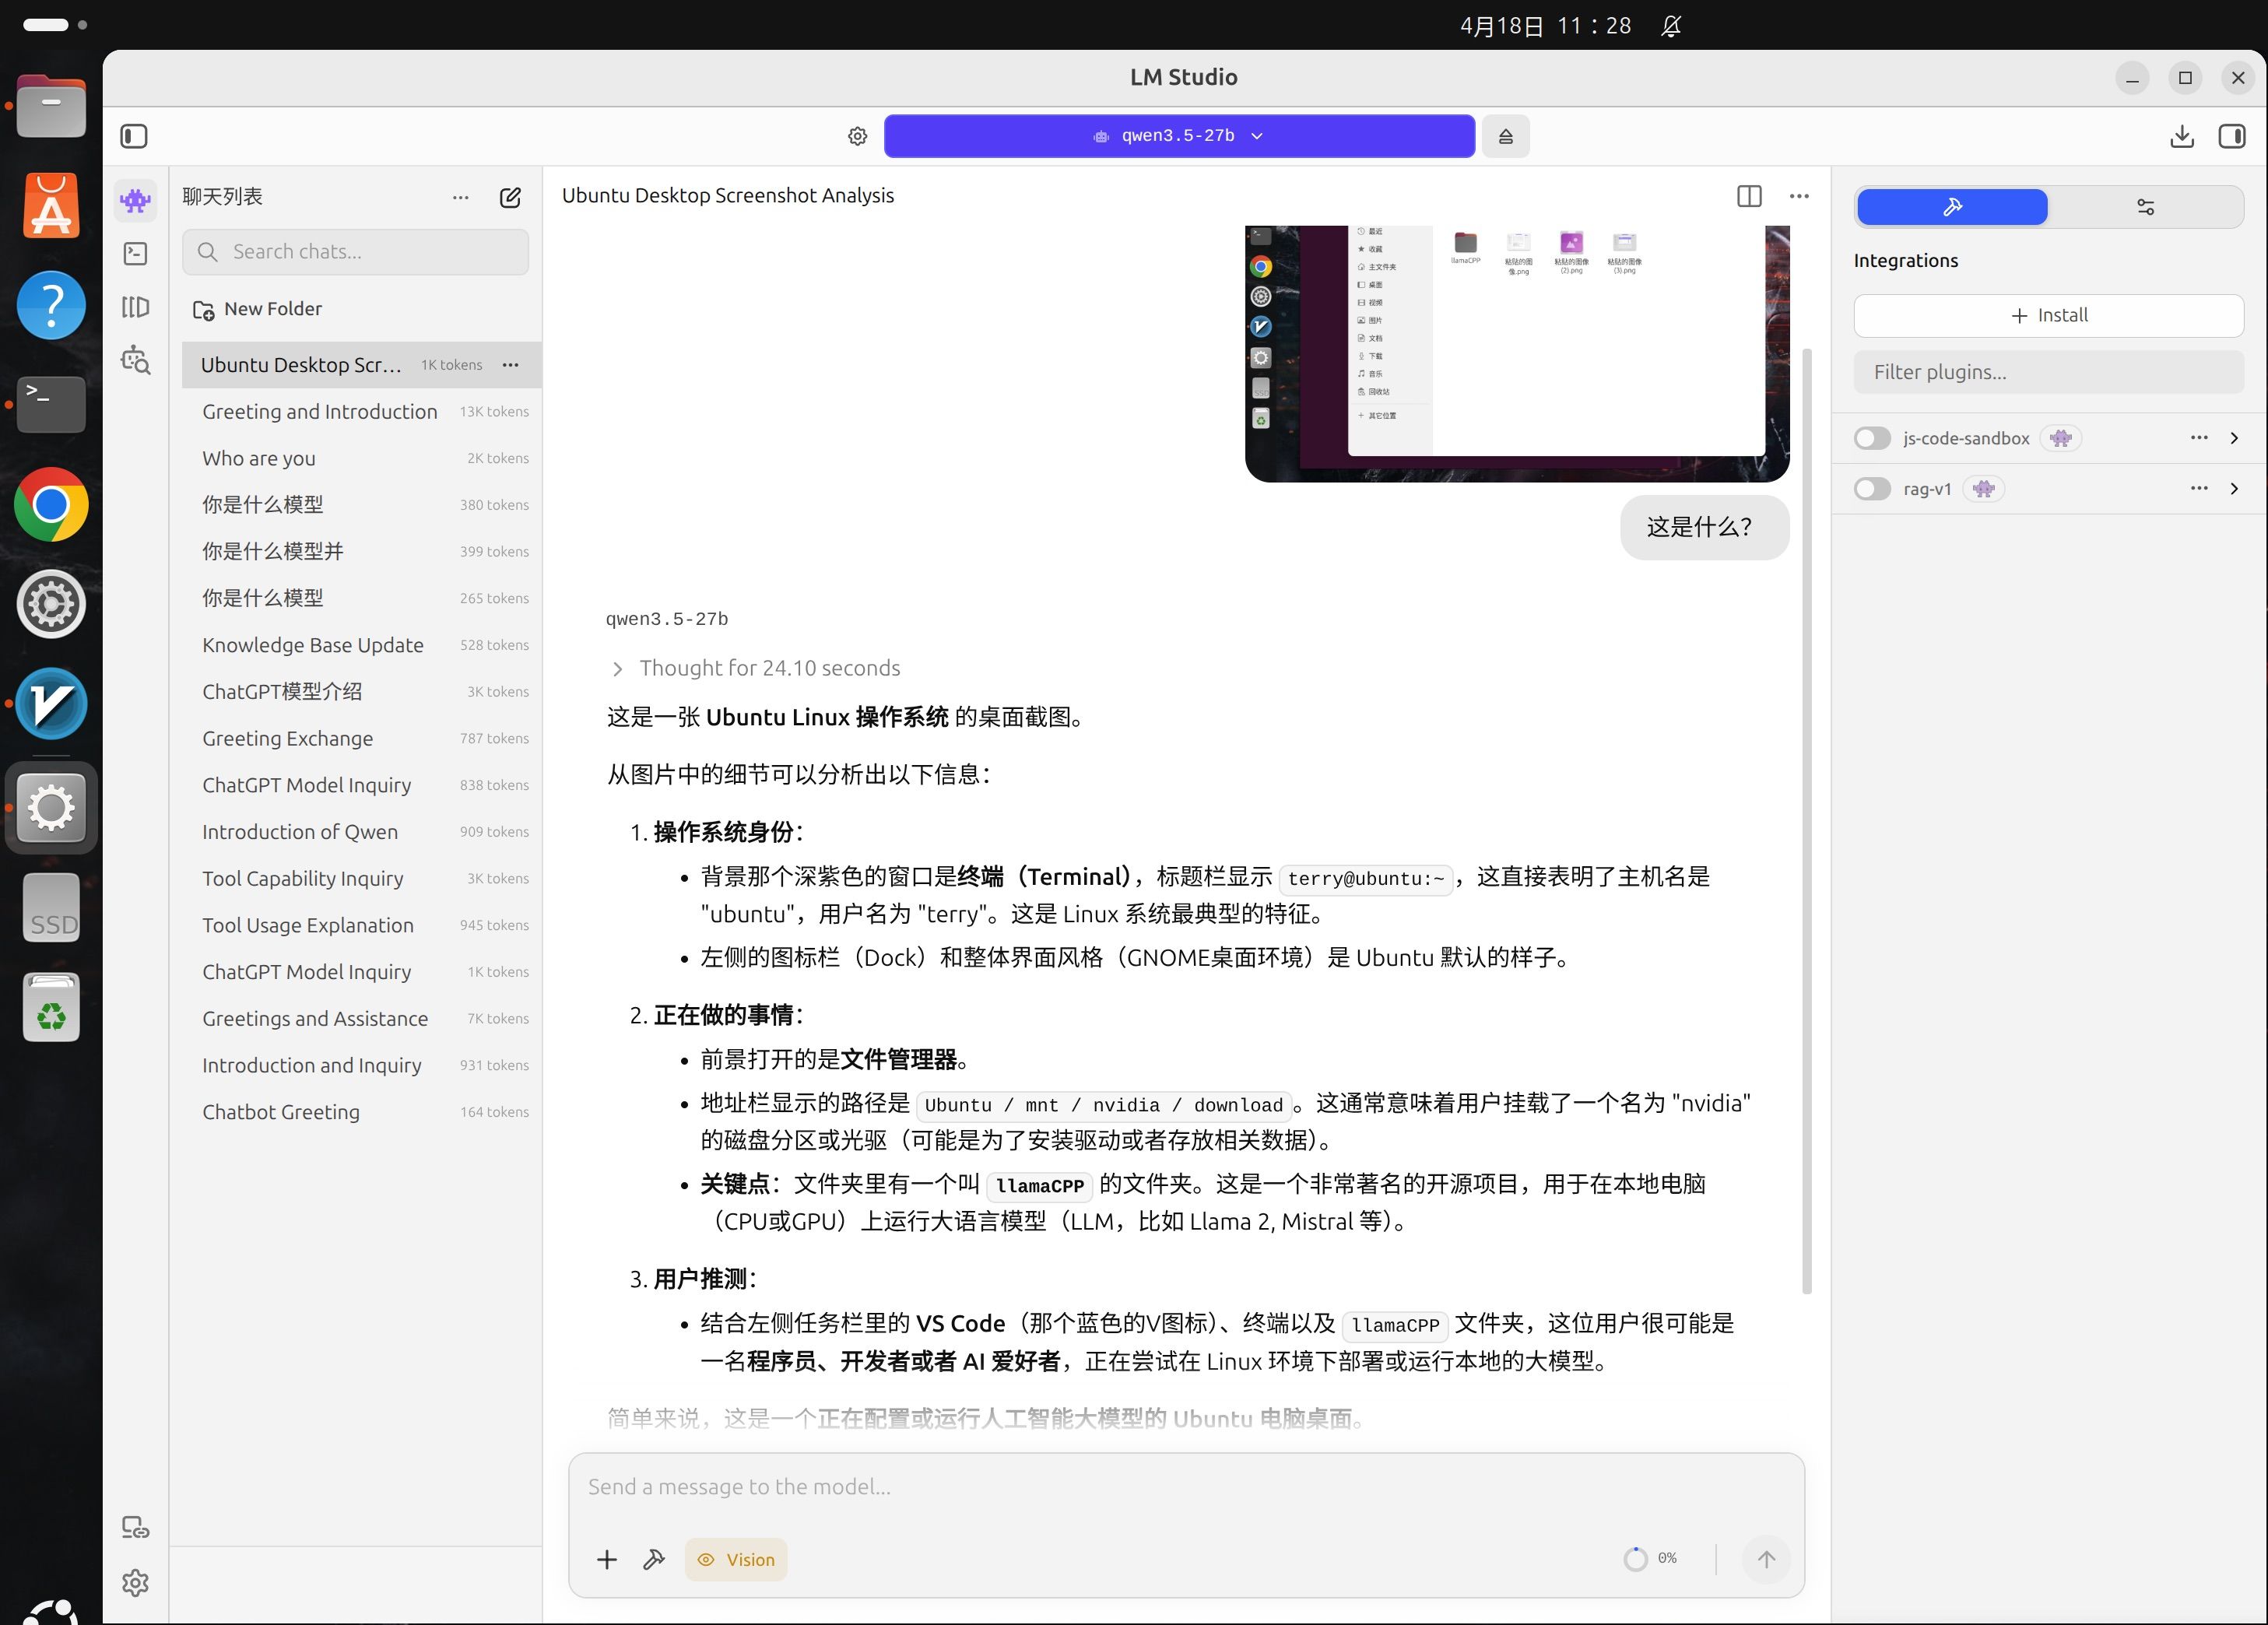
Task: Switch to Integrations tab in right panel
Action: 1952,207
